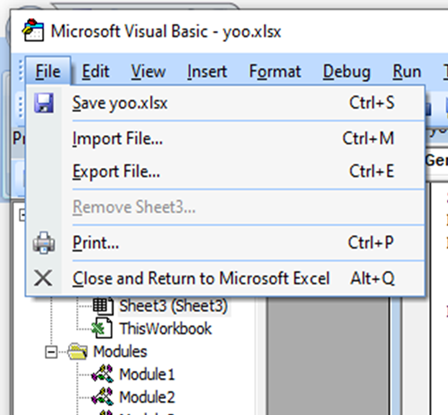Image resolution: width=448 pixels, height=415 pixels.
Task: Click the floppy disk Save icon
Action: pos(44,103)
